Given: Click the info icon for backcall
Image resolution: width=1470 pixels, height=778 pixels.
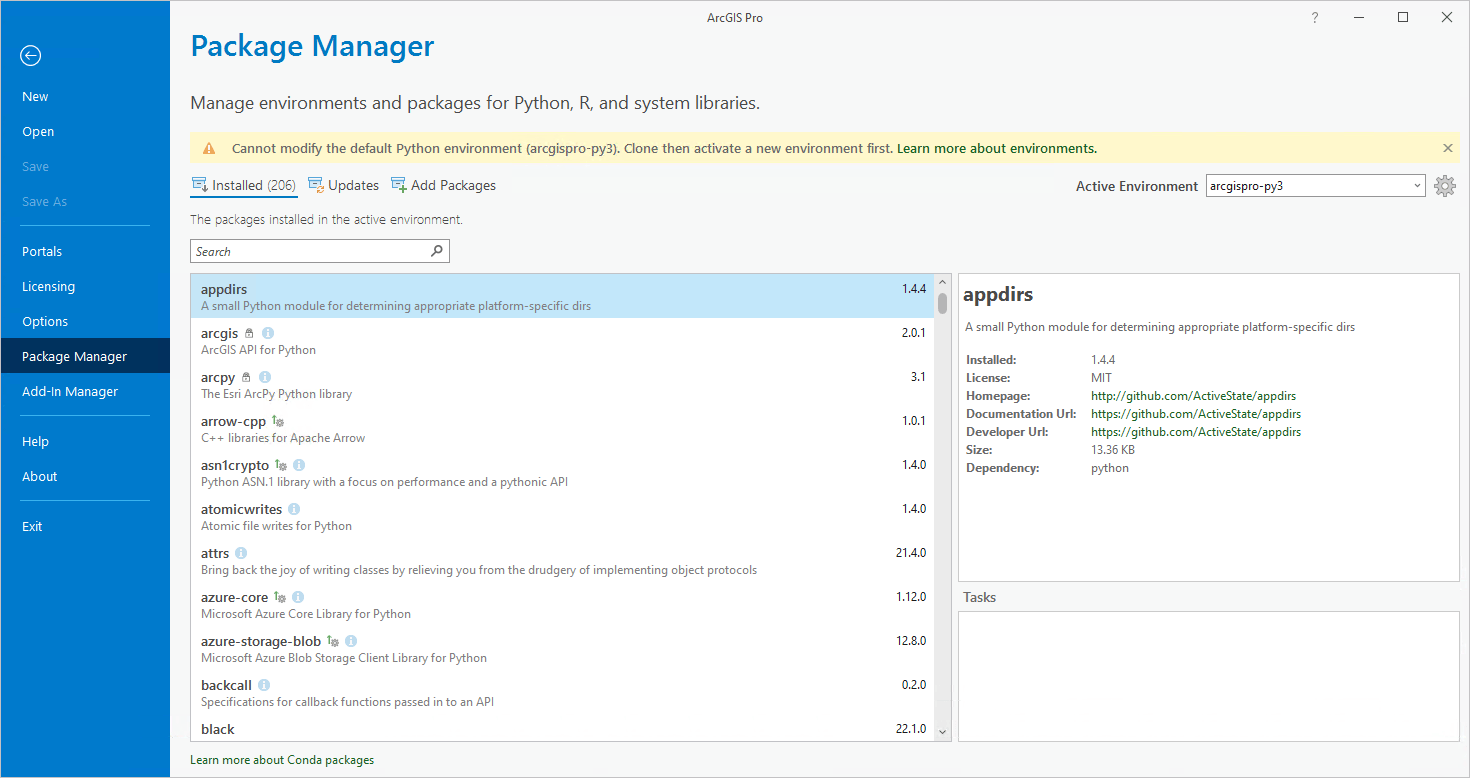Looking at the screenshot, I should (x=263, y=684).
